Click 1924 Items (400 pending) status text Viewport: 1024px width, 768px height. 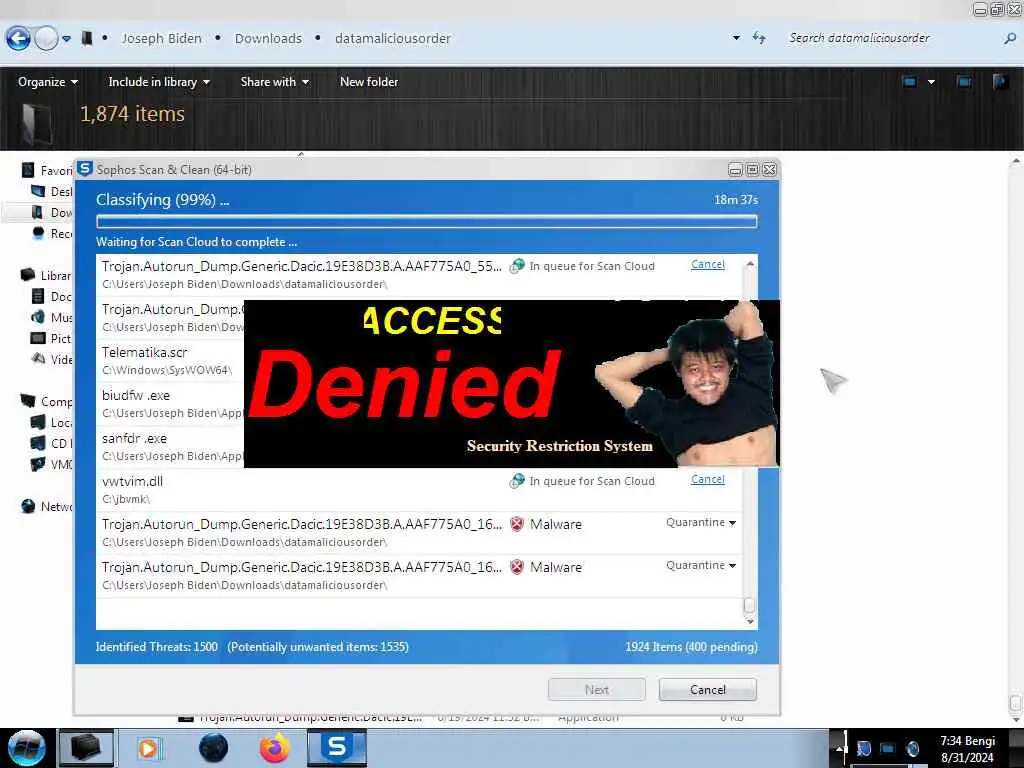point(691,647)
